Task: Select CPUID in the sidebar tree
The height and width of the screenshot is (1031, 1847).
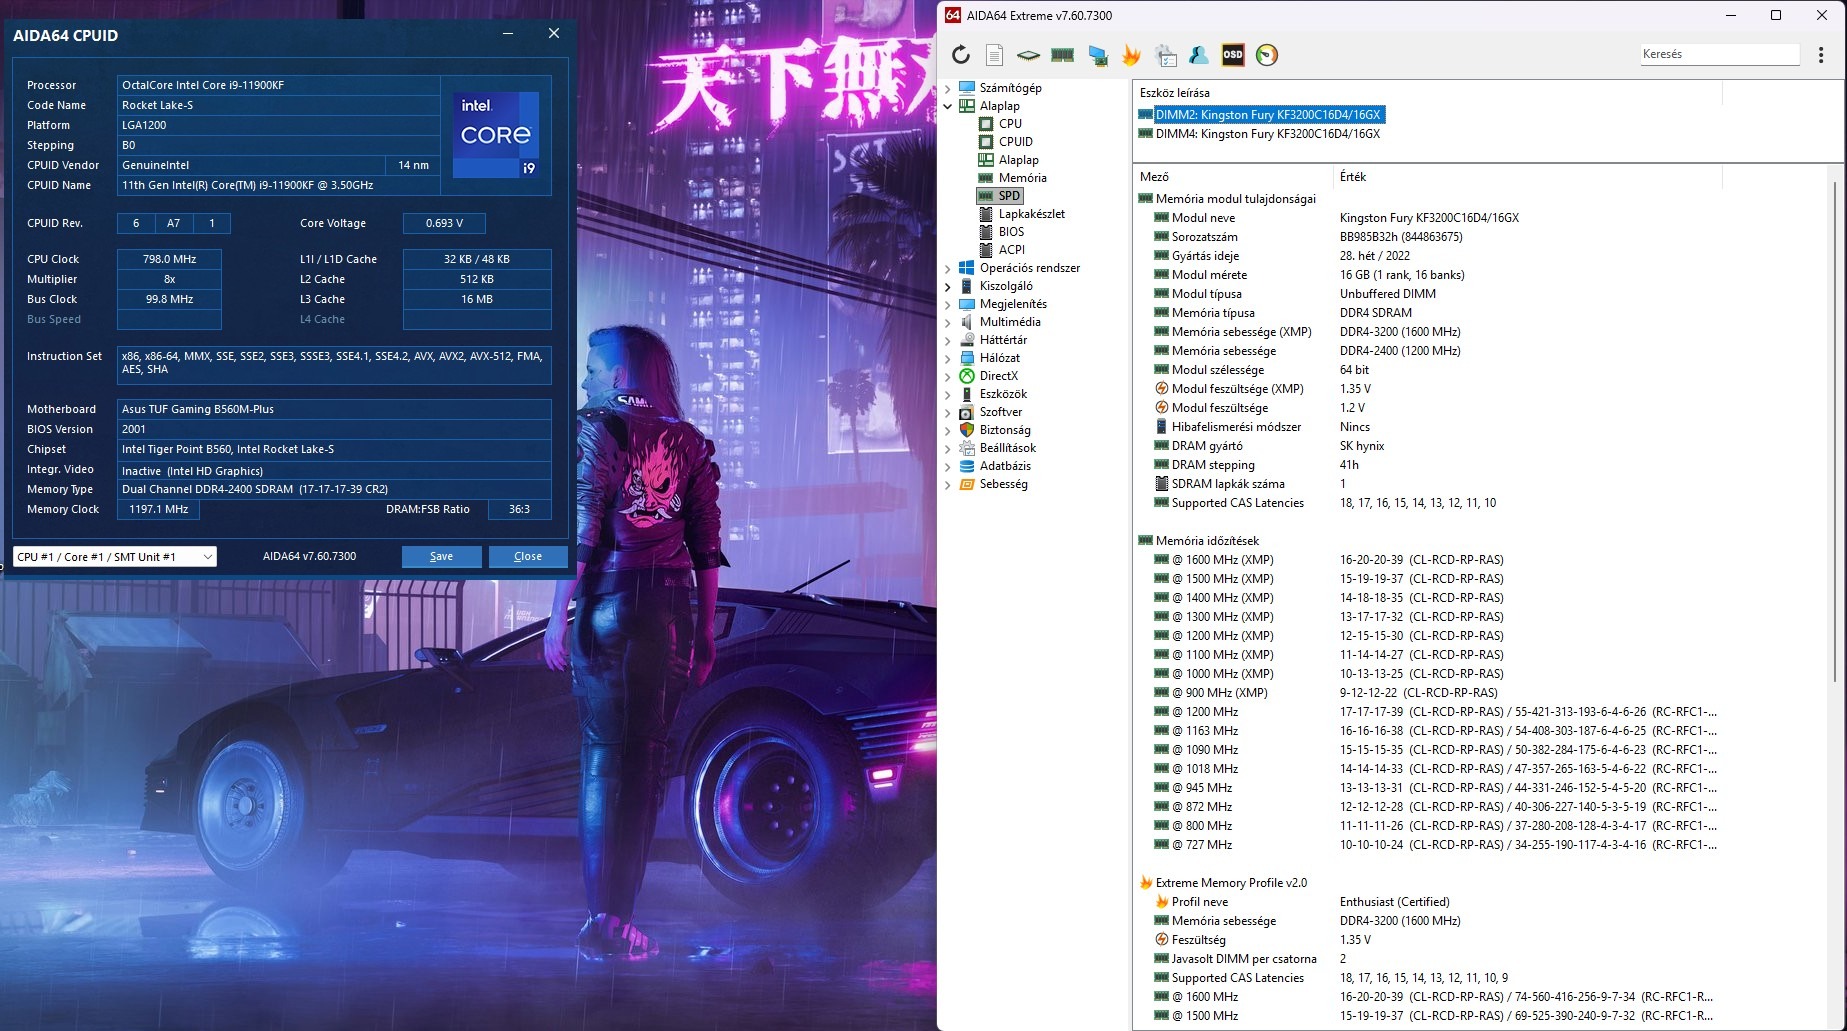Action: pos(1016,142)
